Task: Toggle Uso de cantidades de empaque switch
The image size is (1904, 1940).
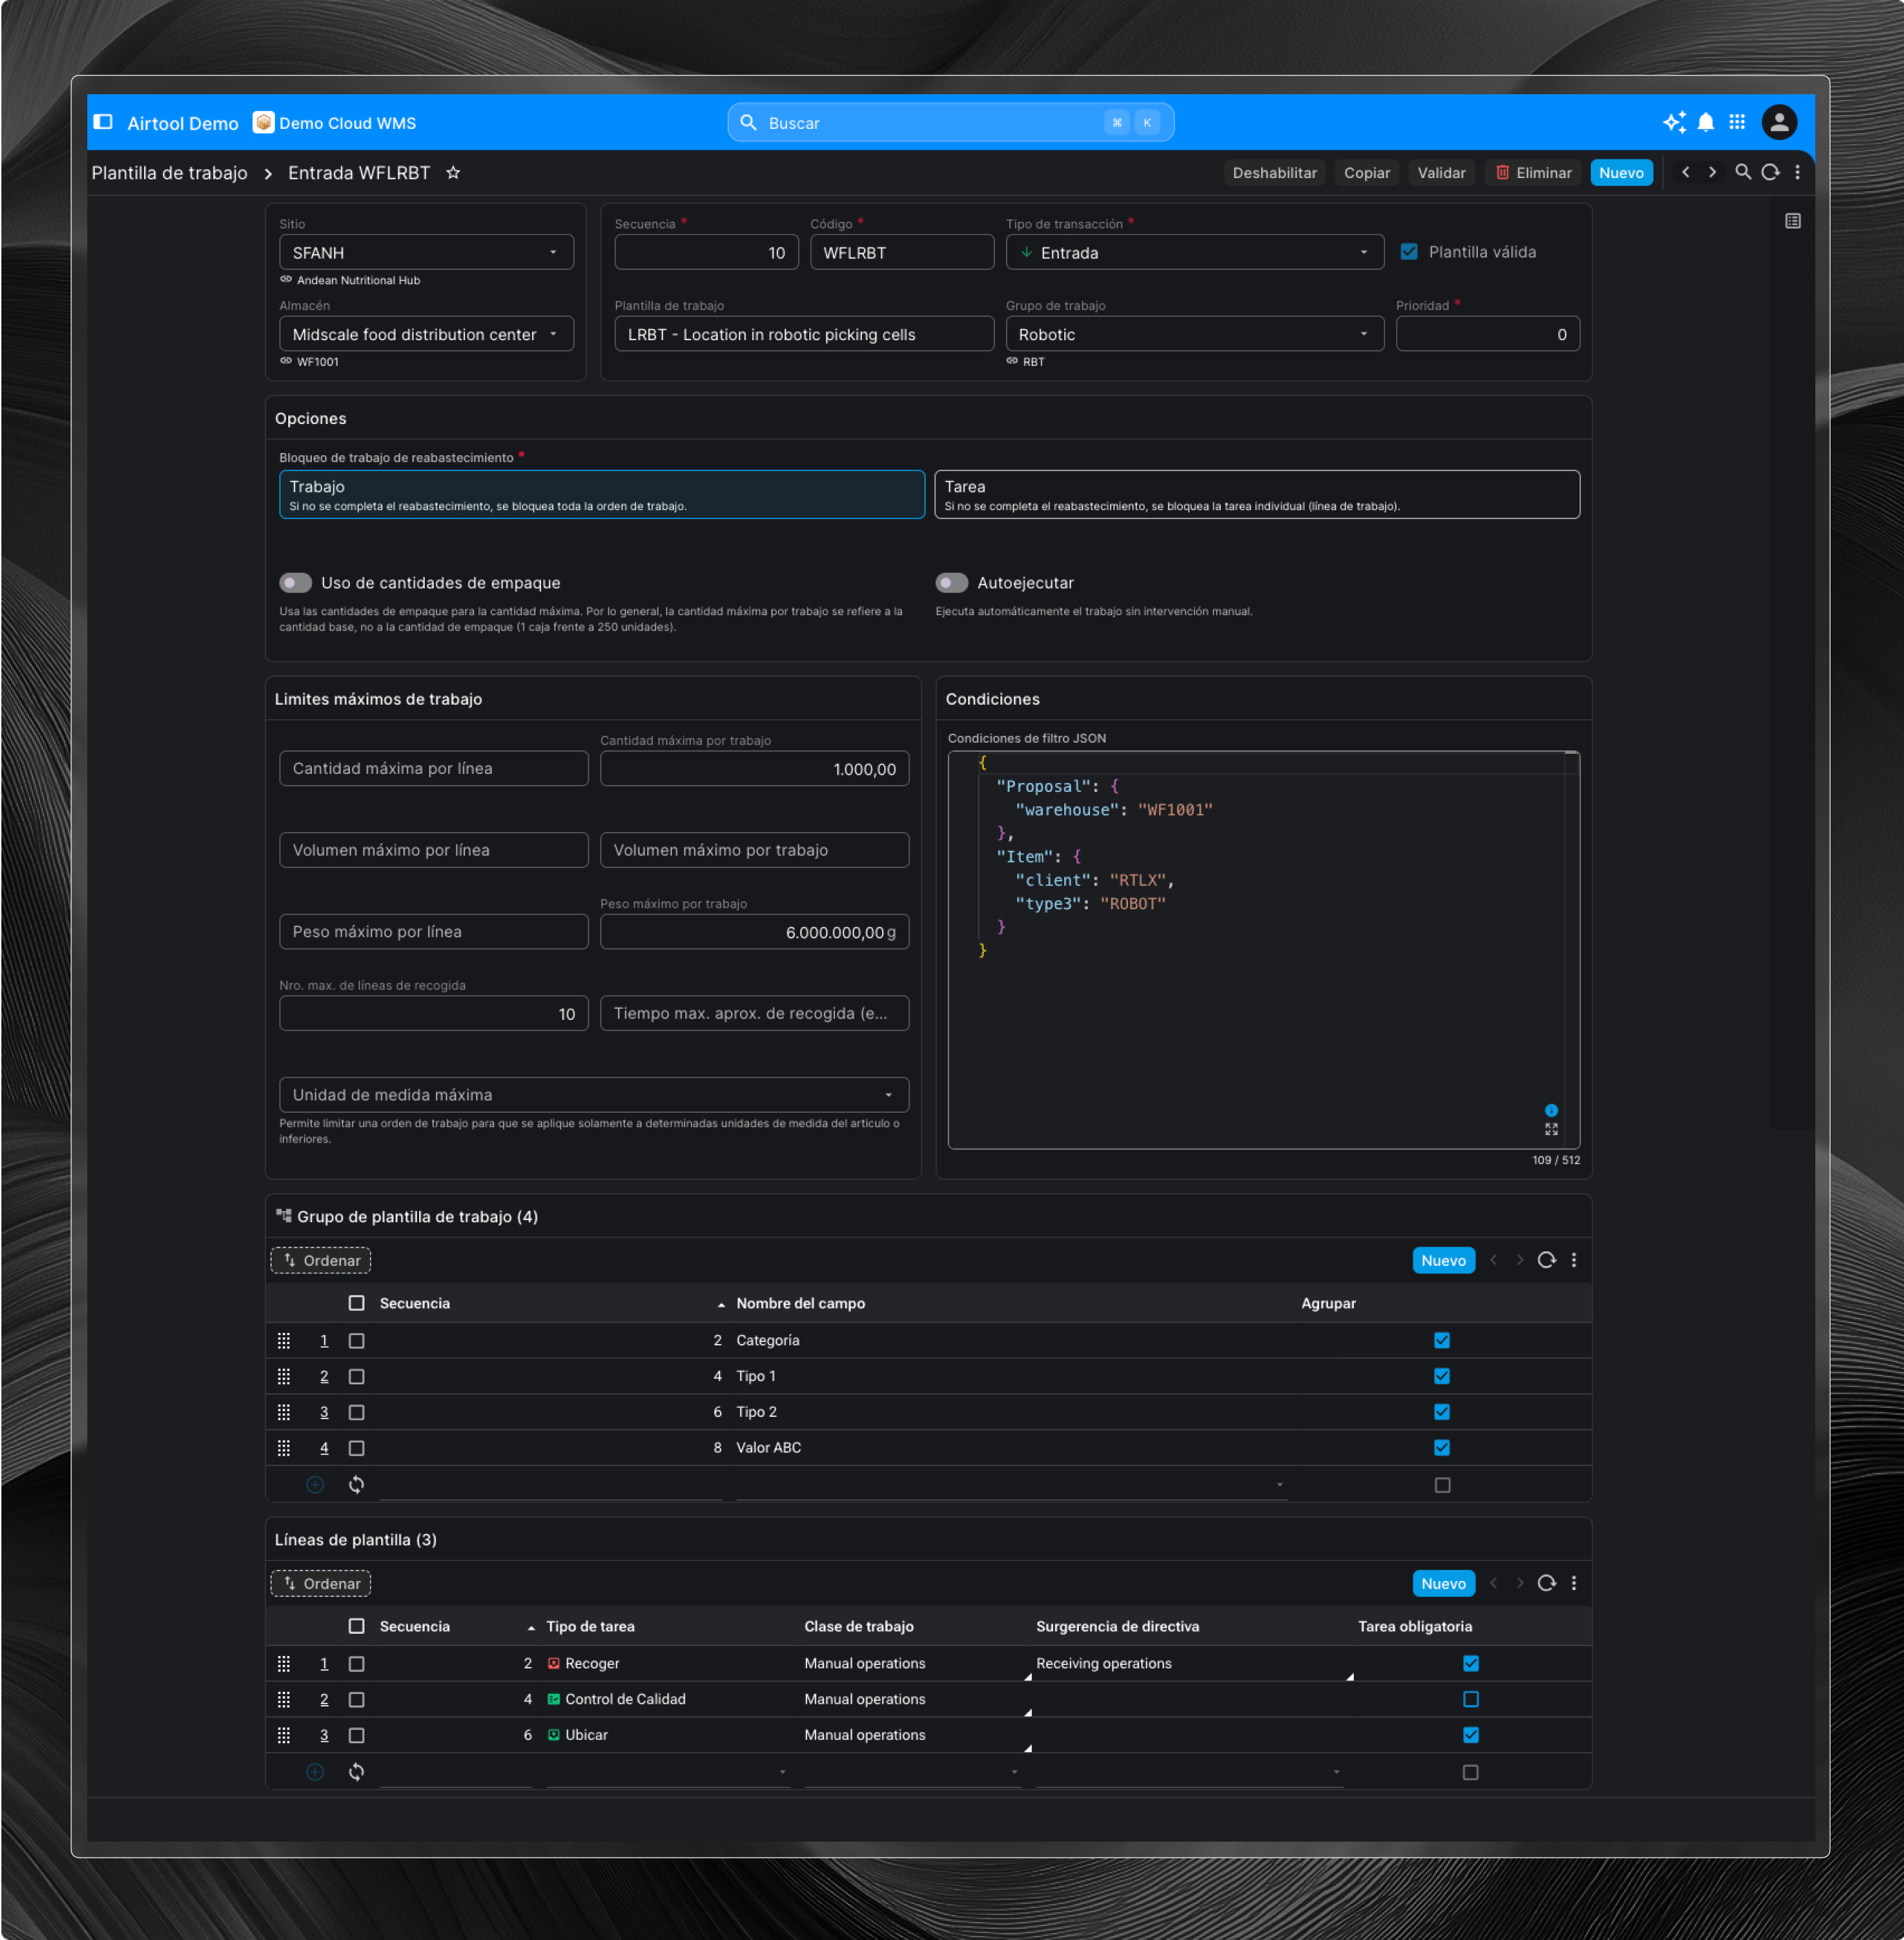Action: tap(295, 583)
